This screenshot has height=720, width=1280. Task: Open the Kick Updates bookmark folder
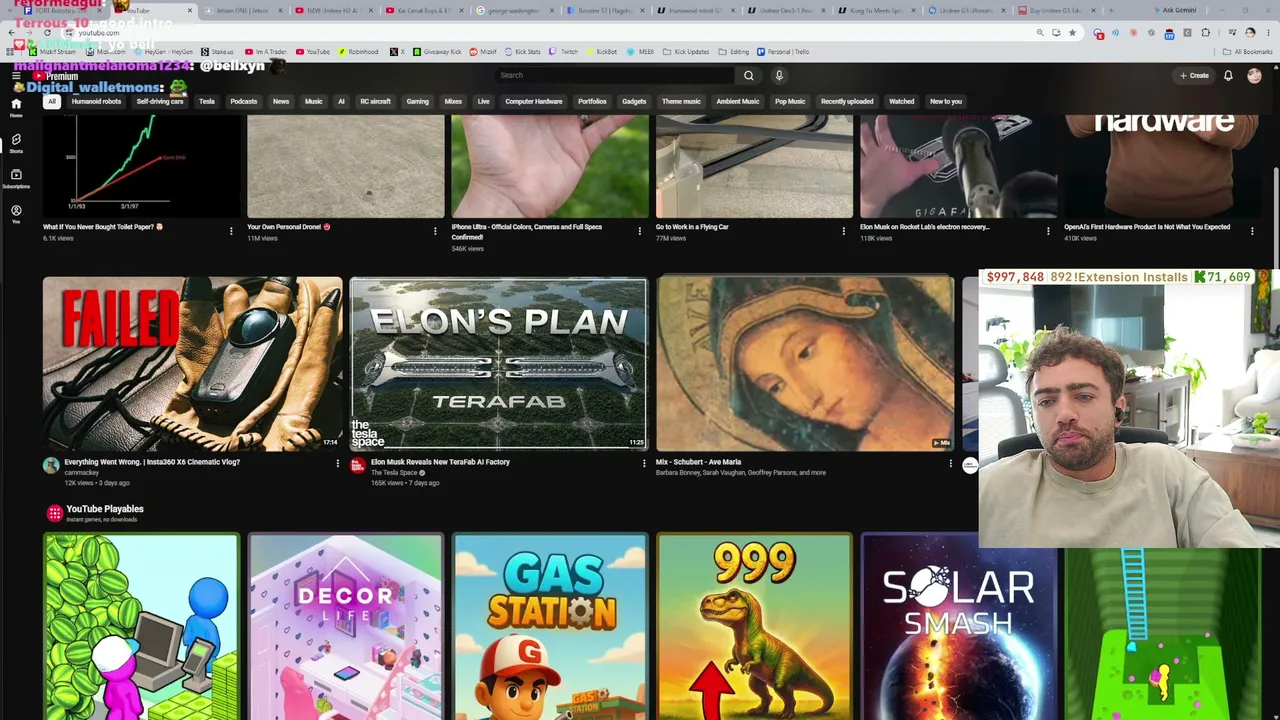[686, 52]
